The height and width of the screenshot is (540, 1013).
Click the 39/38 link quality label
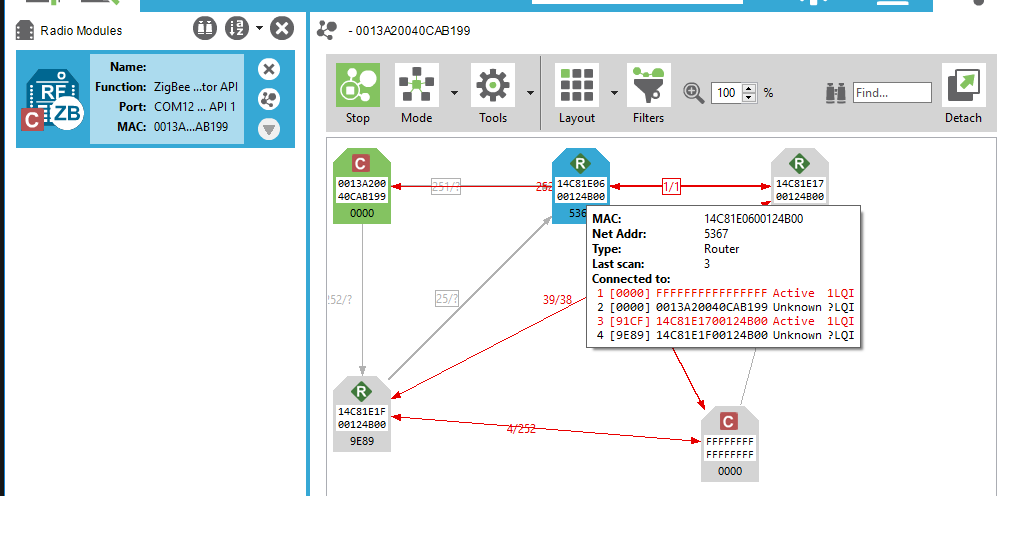click(x=557, y=300)
